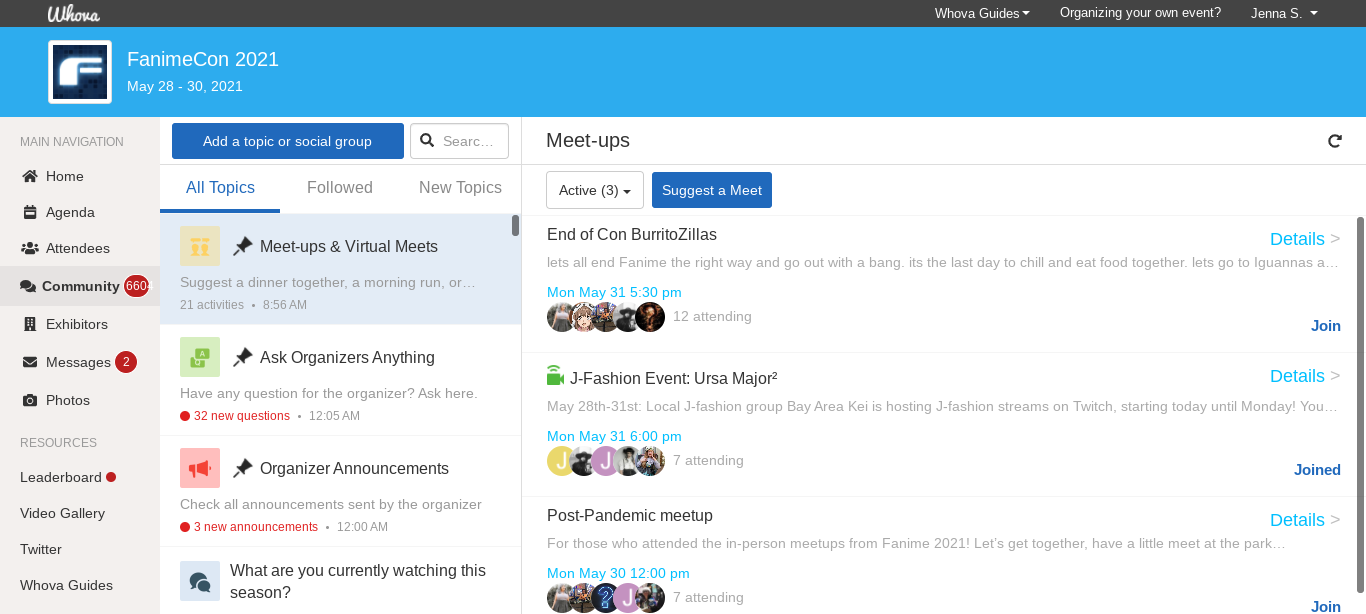Open the FanimeCon event logo thumbnail
Image resolution: width=1366 pixels, height=614 pixels.
click(x=80, y=72)
